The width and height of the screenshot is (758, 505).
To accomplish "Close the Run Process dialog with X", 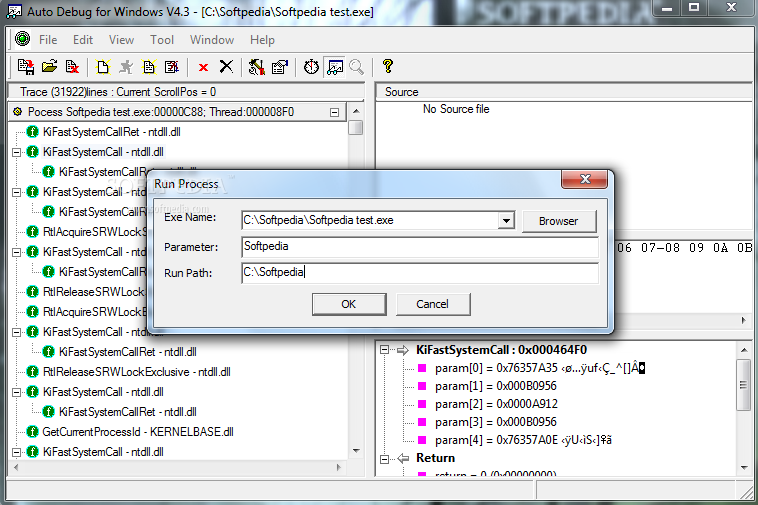I will (584, 179).
